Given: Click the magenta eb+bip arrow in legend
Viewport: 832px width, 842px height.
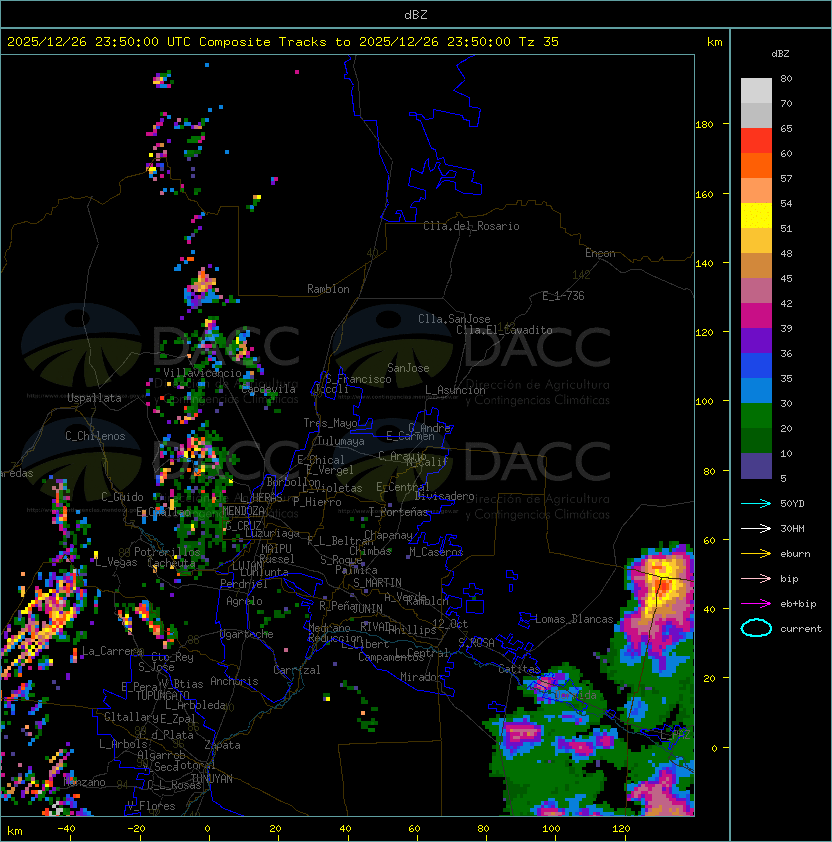Looking at the screenshot, I should [756, 604].
